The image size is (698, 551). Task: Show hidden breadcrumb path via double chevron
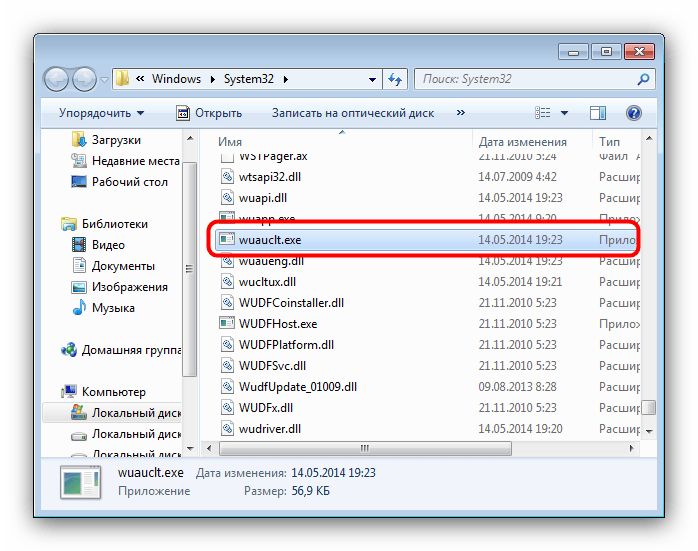click(140, 79)
